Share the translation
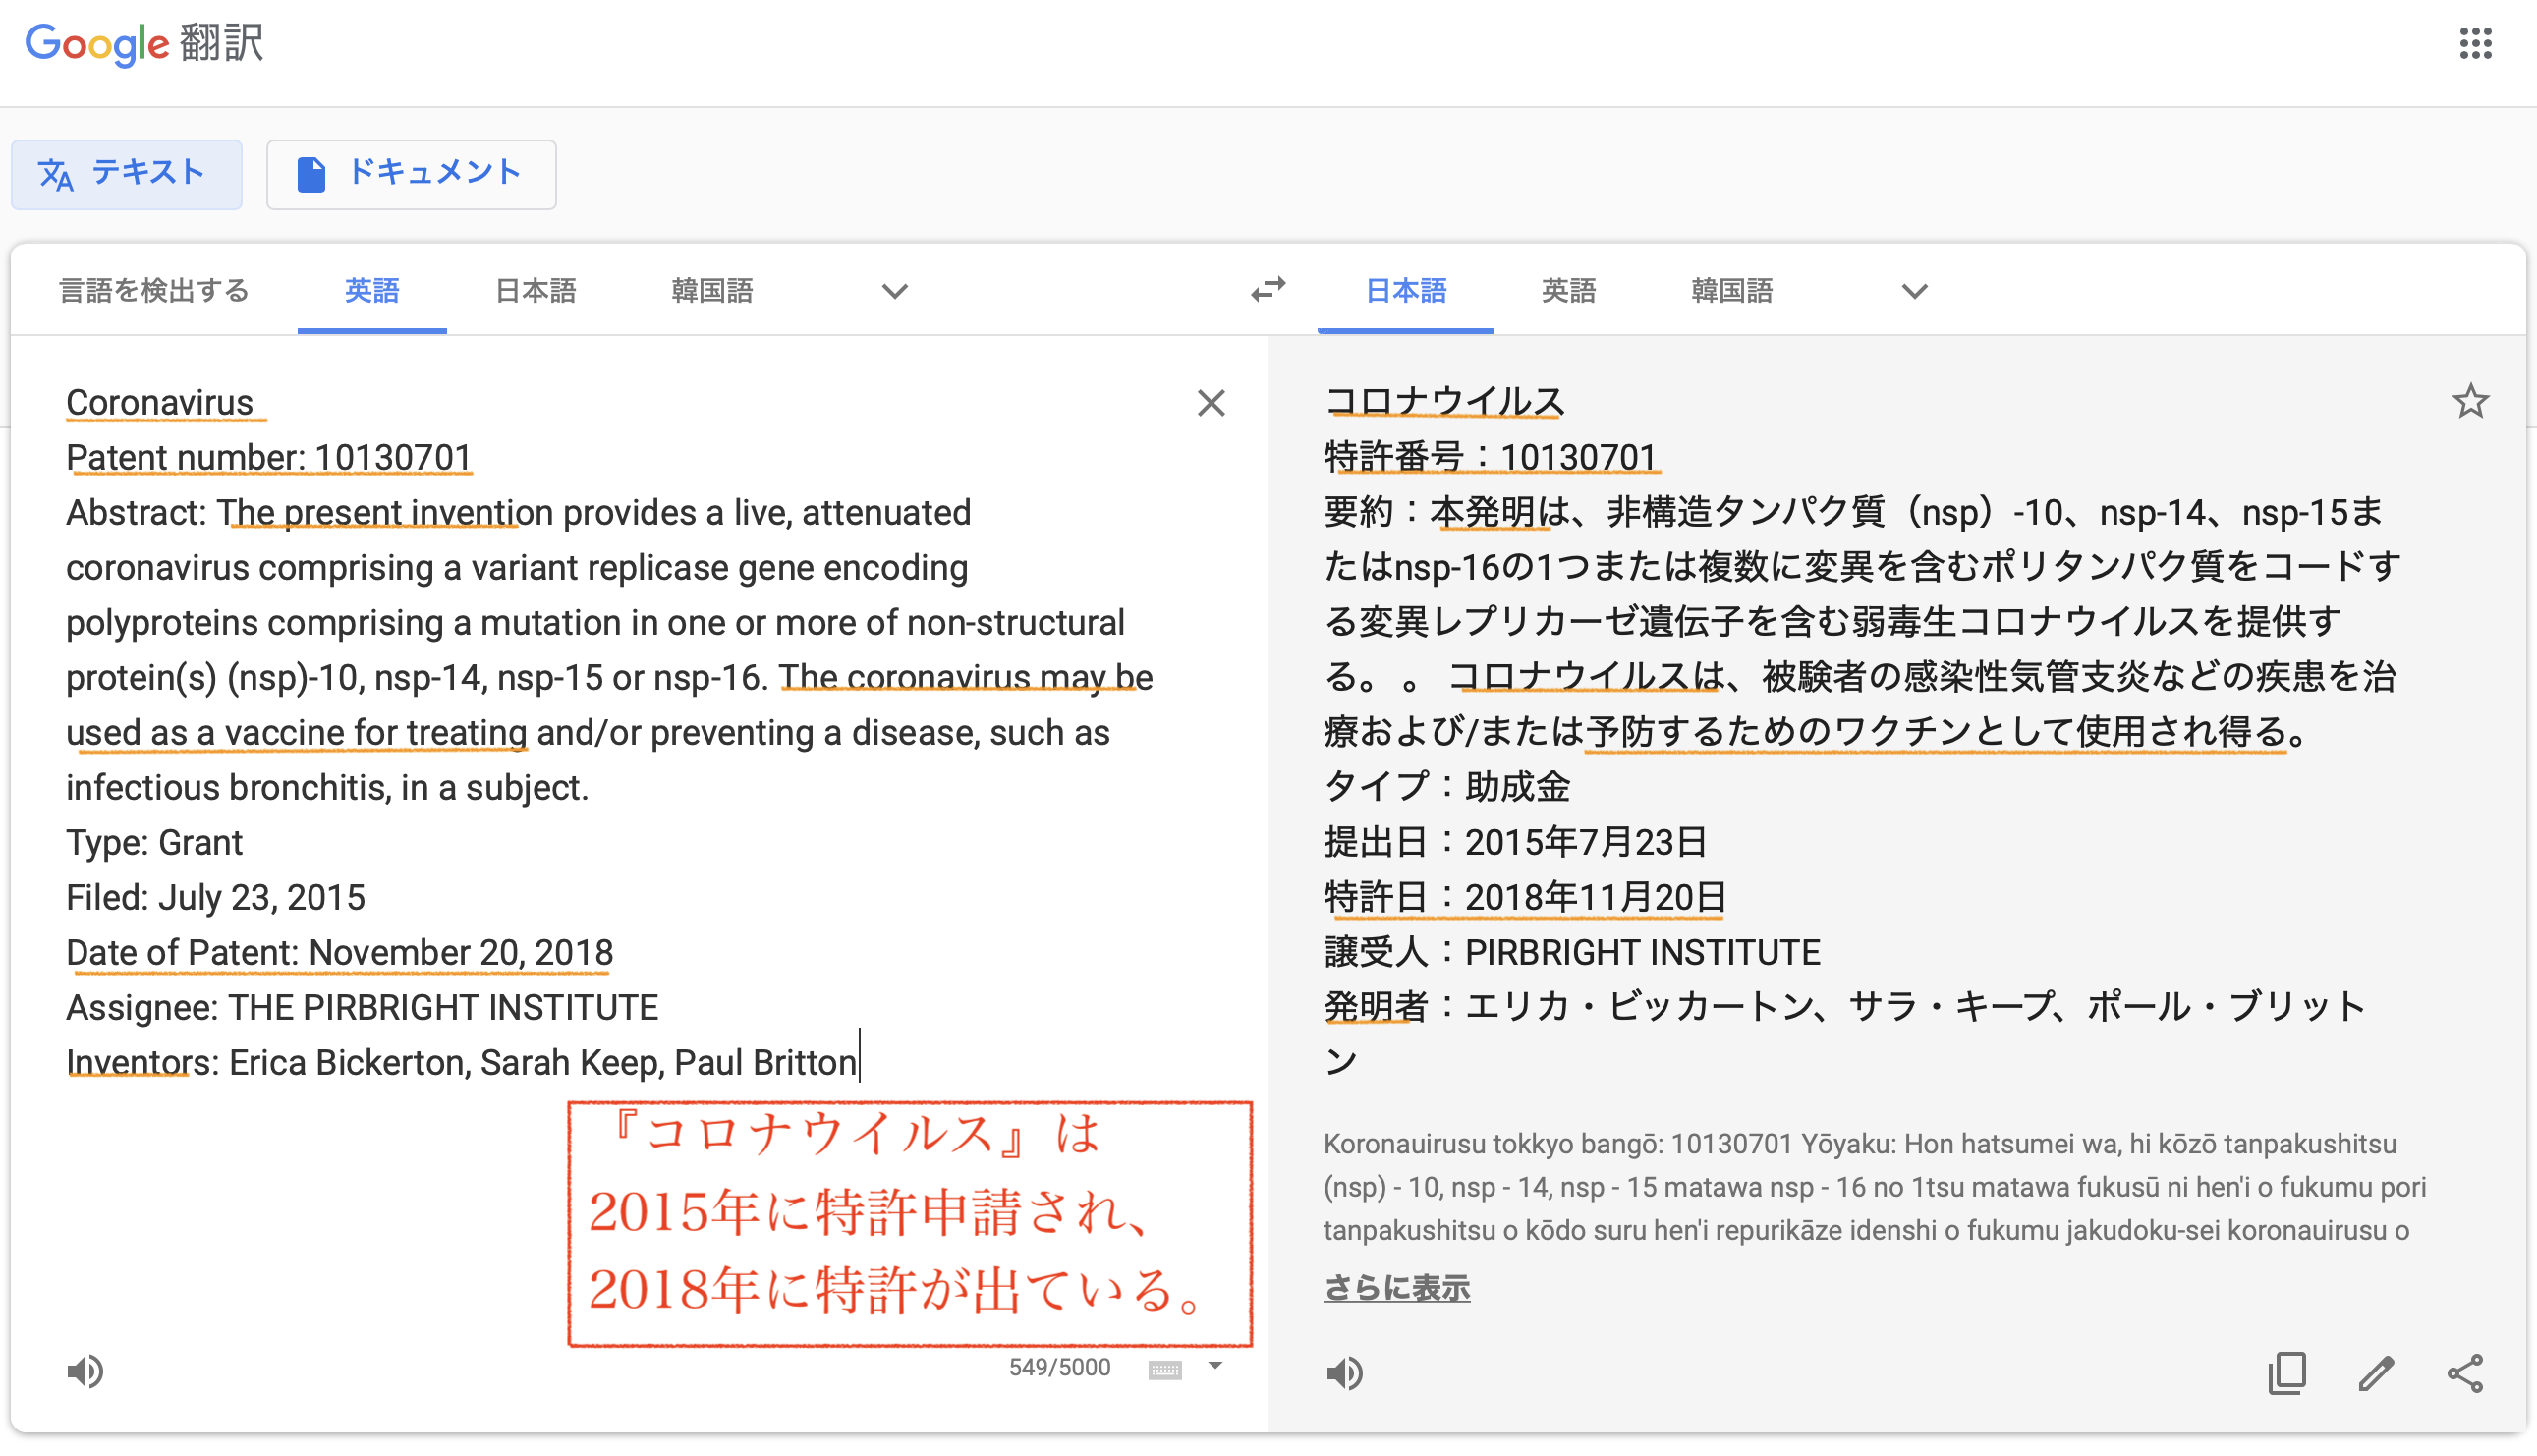The image size is (2537, 1456). tap(2465, 1373)
